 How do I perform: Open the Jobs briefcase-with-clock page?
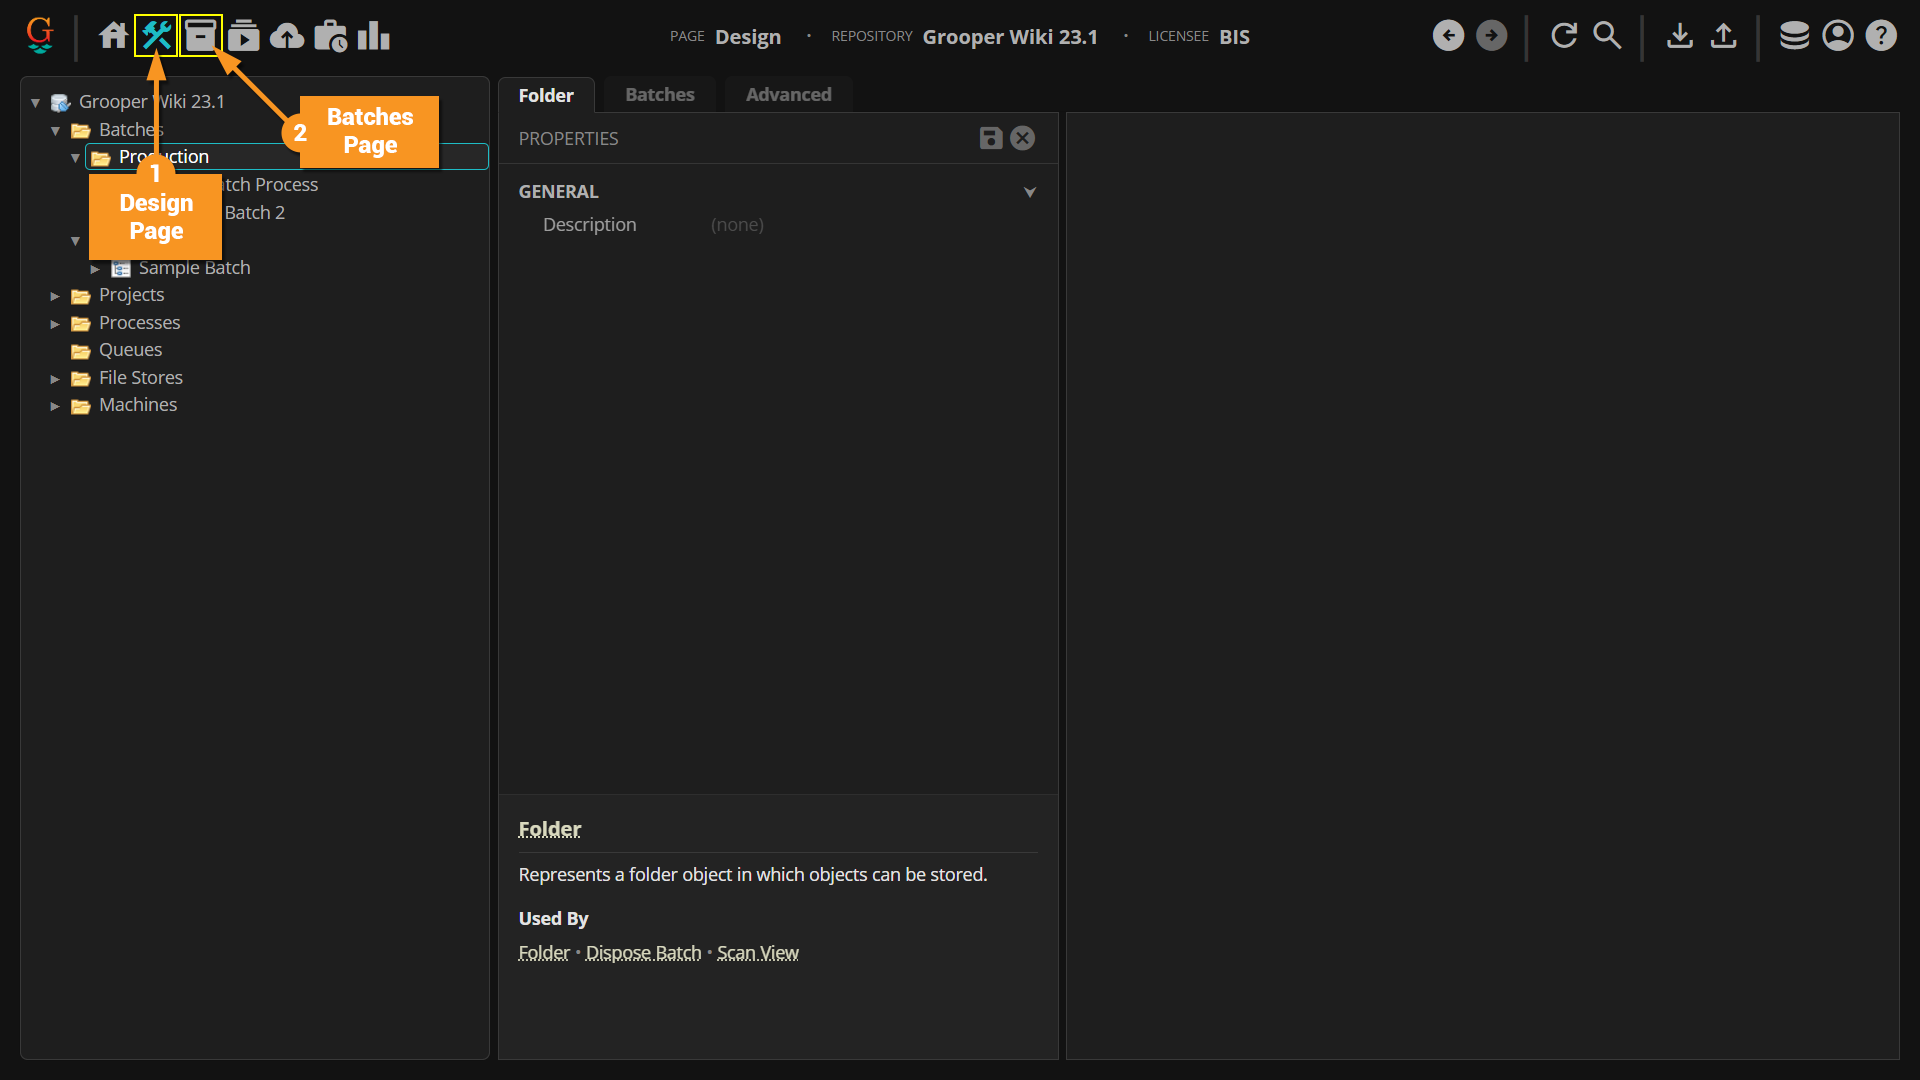tap(330, 36)
